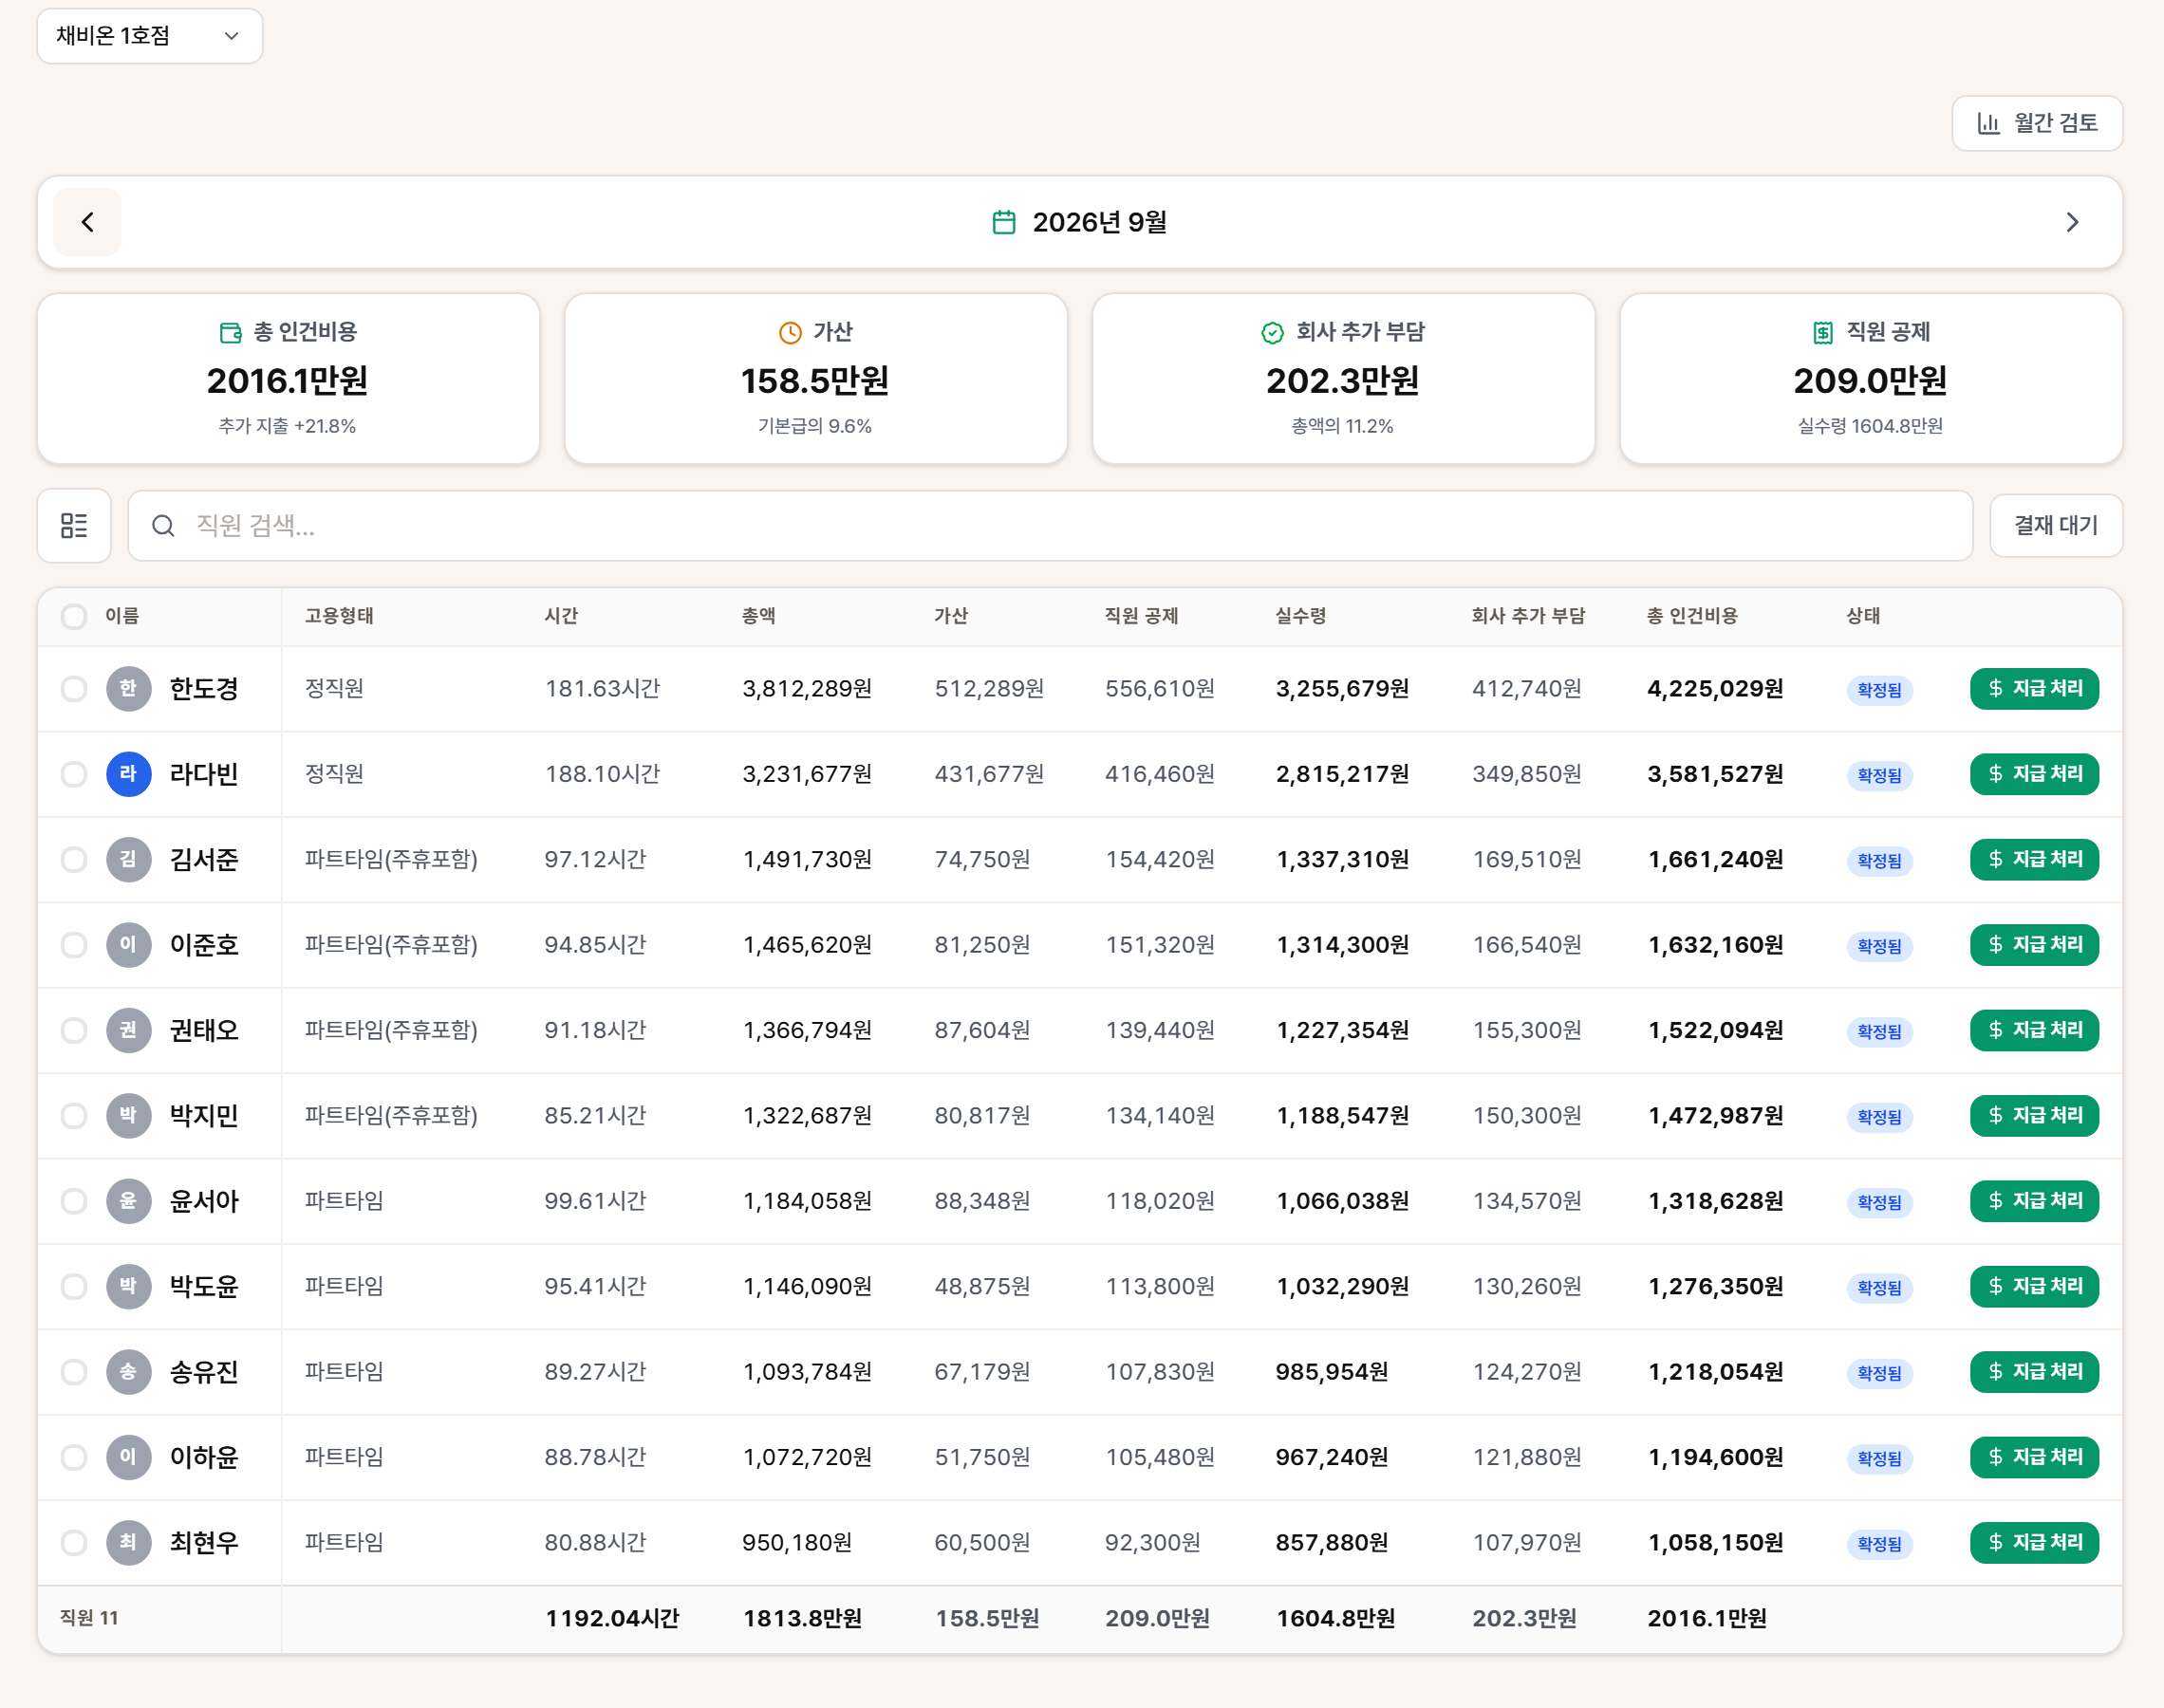Click the 송유진 avatar icon
The height and width of the screenshot is (1708, 2164).
coord(128,1372)
